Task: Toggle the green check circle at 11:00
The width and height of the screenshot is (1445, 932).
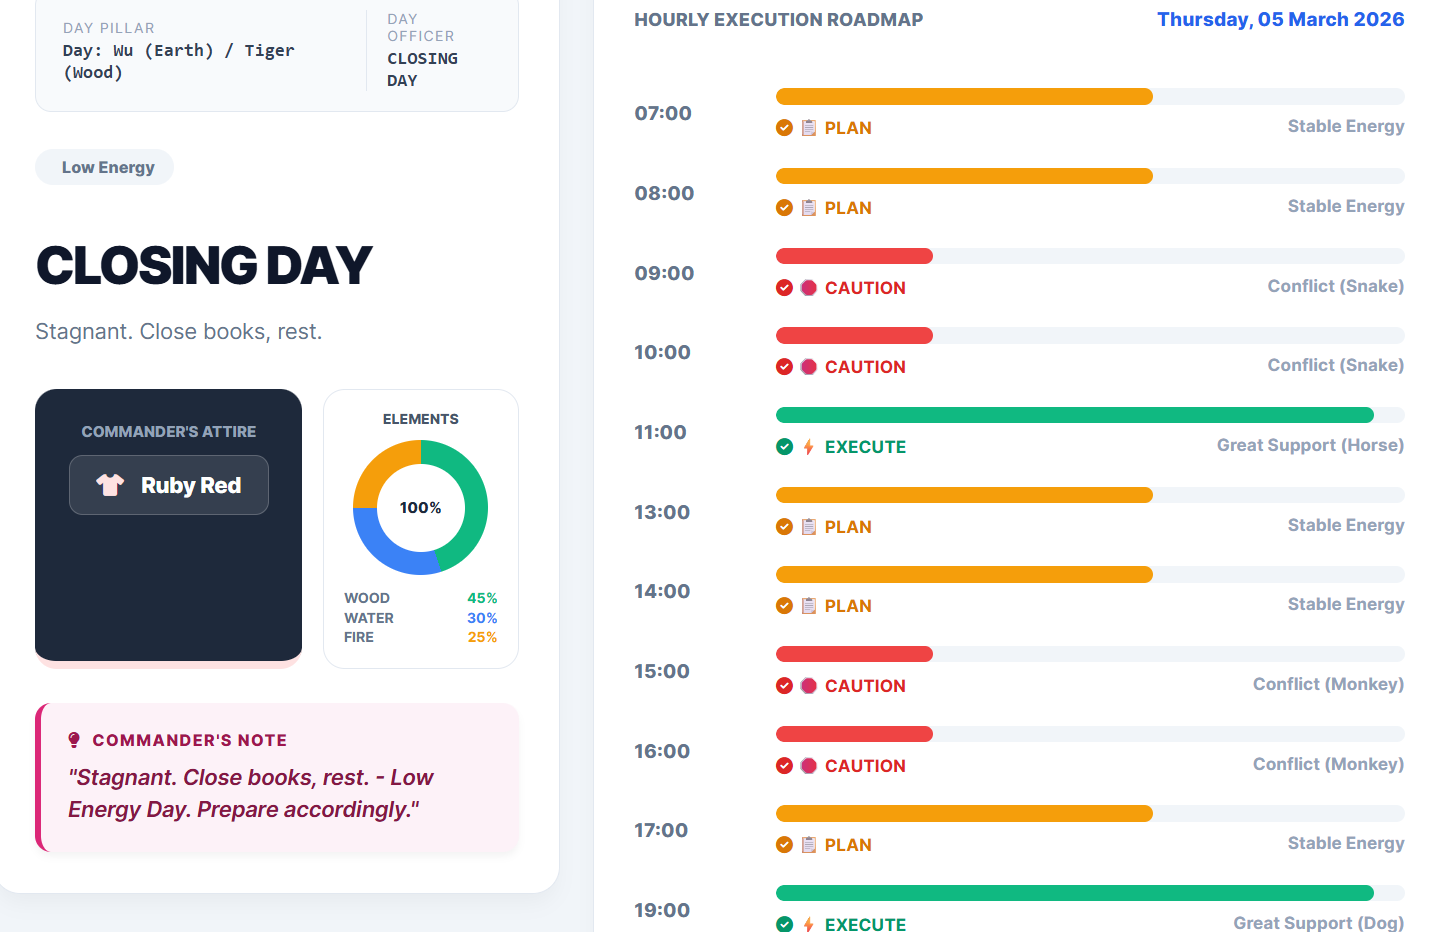Action: [785, 447]
